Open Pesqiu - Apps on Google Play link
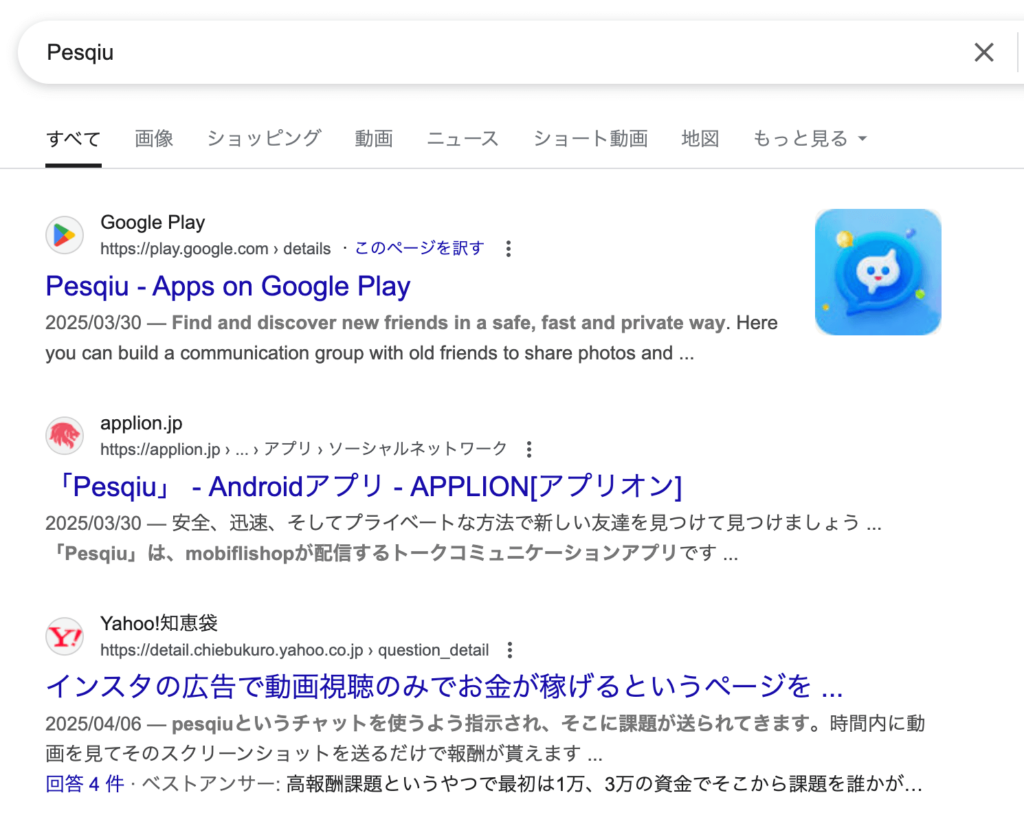 [x=228, y=287]
